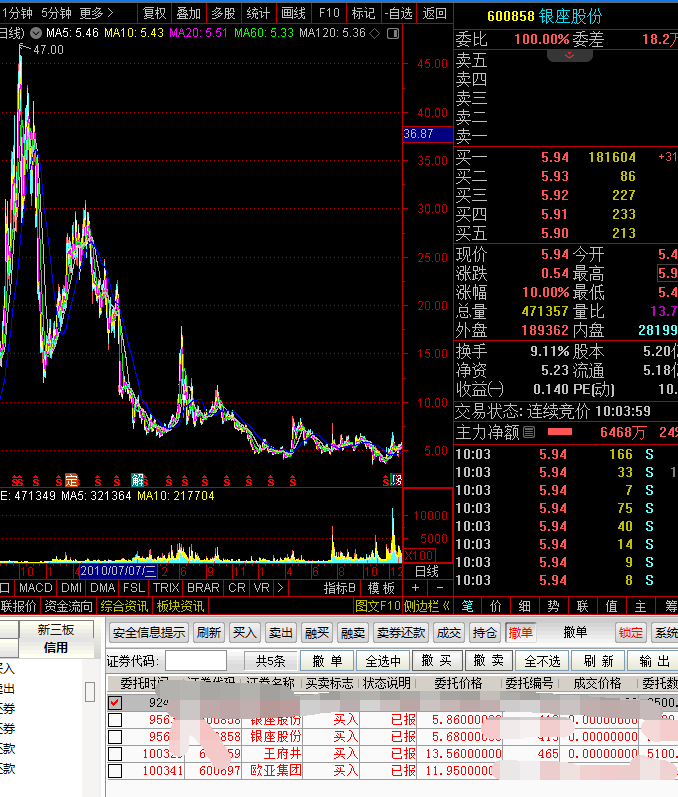Open the 板块资讯 tab
The width and height of the screenshot is (678, 797).
(x=180, y=606)
